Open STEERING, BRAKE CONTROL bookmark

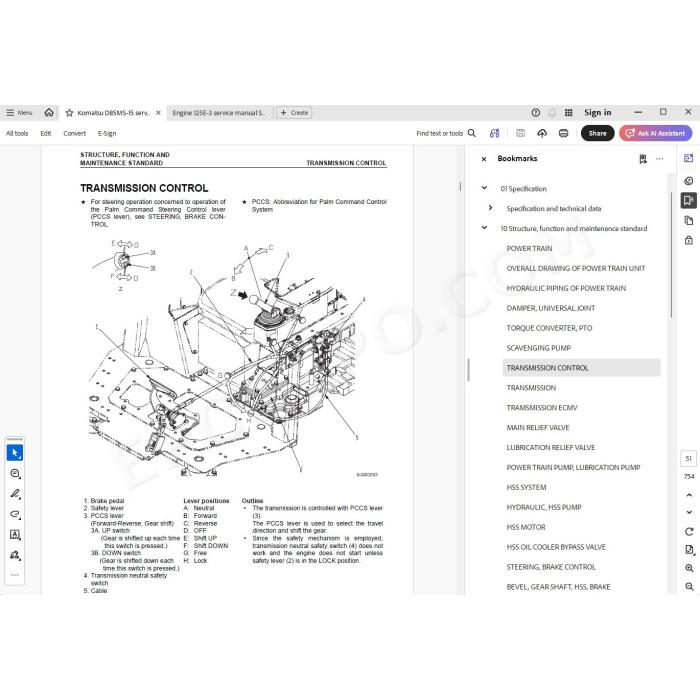pyautogui.click(x=551, y=567)
